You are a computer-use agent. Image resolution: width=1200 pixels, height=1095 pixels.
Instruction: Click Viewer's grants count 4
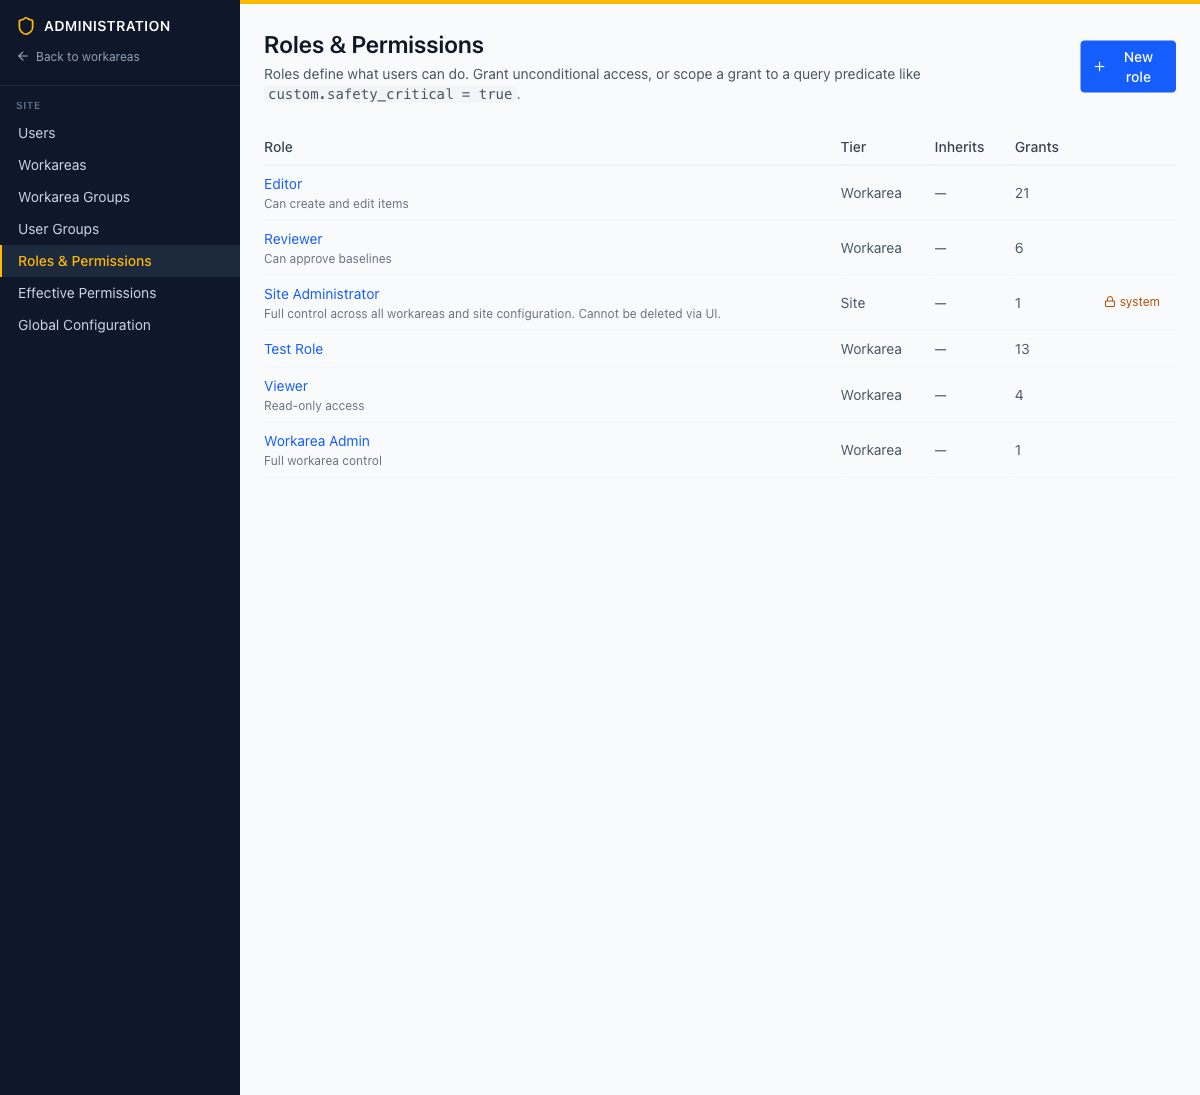pyautogui.click(x=1019, y=395)
